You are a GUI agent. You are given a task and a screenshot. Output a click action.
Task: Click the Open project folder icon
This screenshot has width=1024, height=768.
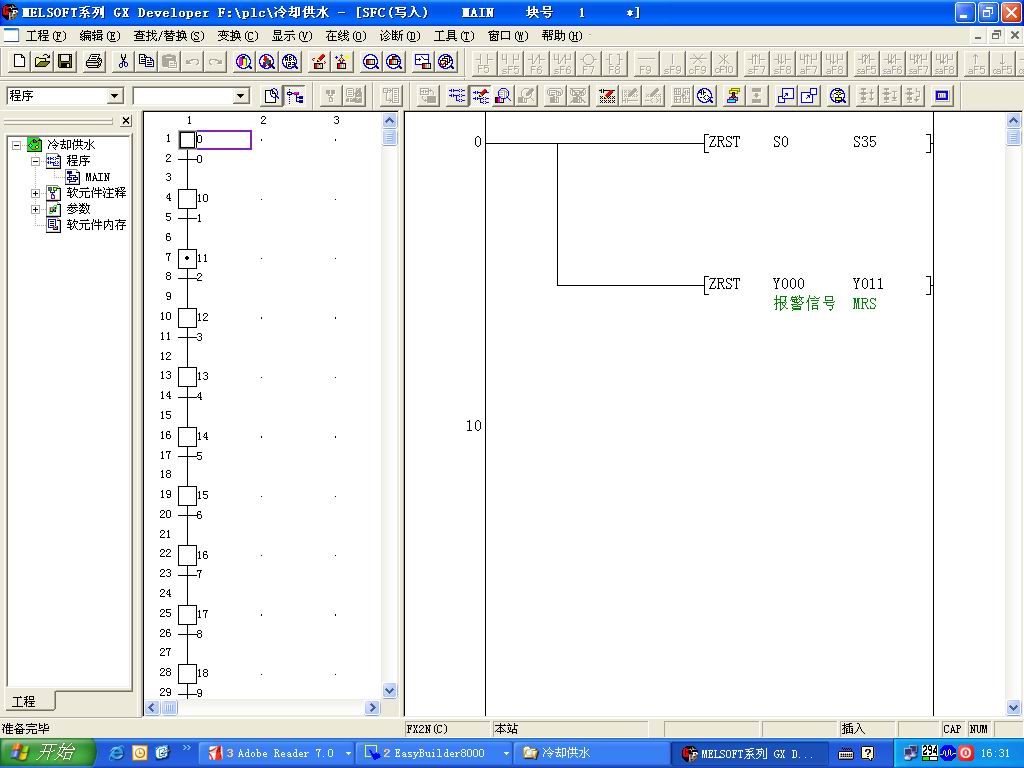tap(42, 62)
